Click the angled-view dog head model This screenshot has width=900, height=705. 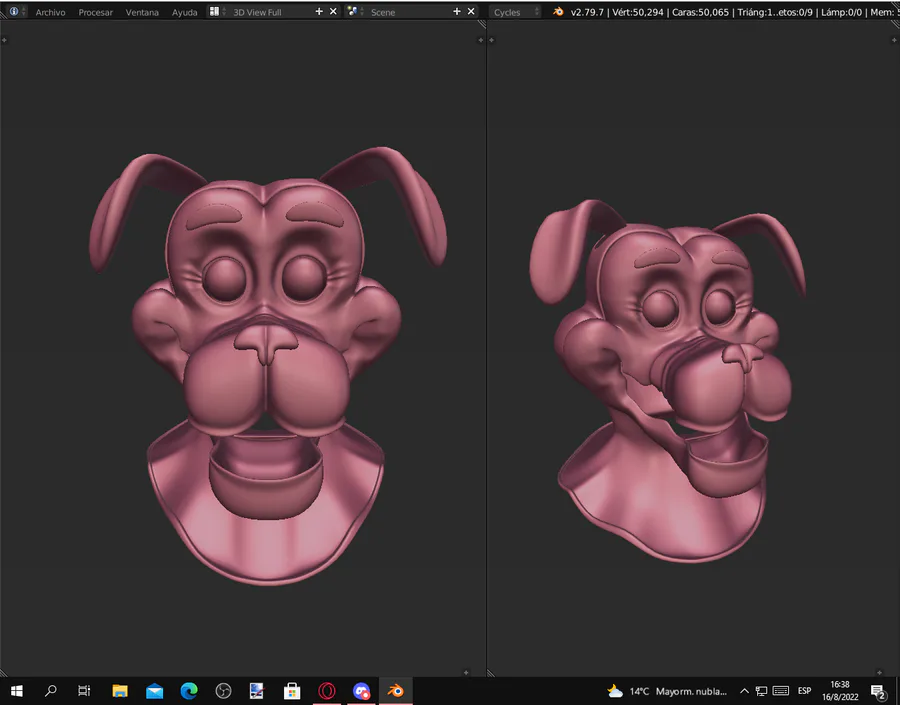668,380
